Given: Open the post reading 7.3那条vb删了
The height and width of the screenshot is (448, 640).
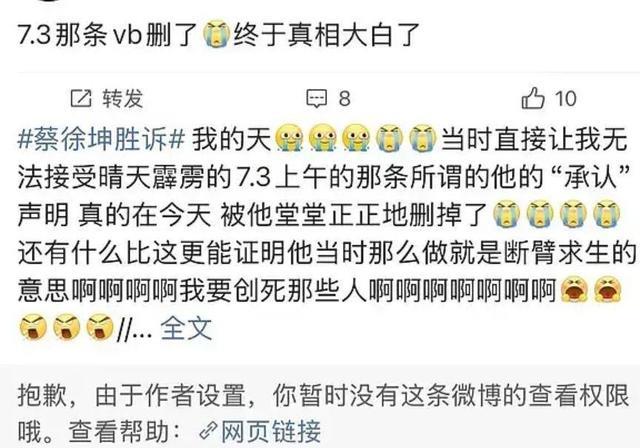Looking at the screenshot, I should point(219,35).
